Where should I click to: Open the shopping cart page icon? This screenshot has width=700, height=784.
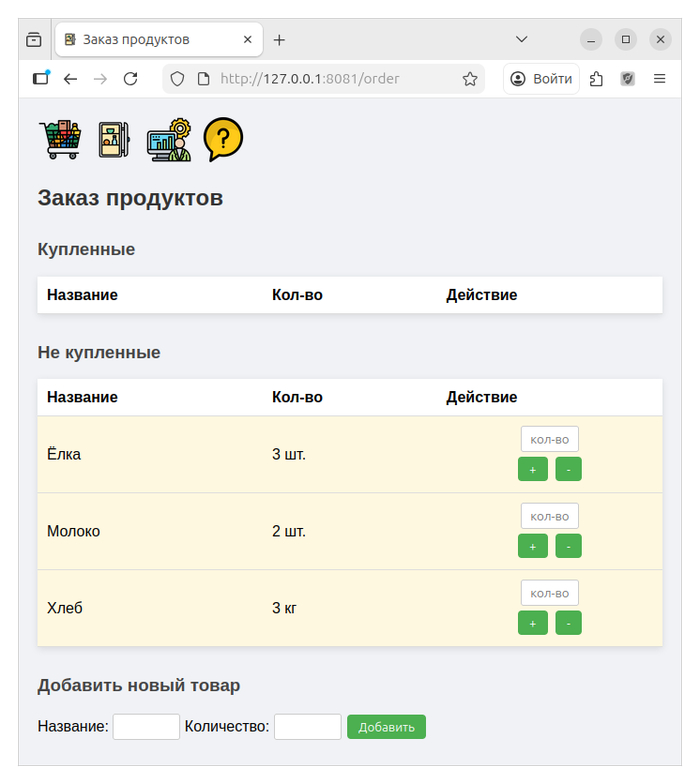coord(60,140)
